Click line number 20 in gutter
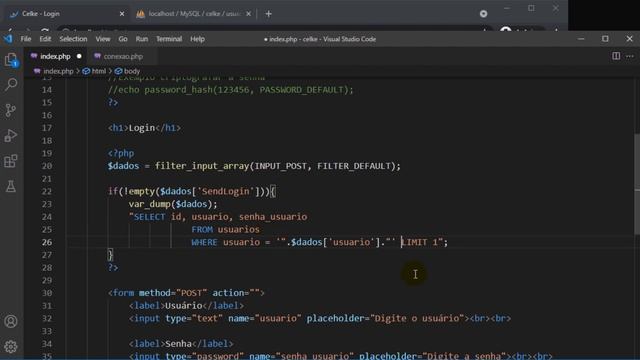Viewport: 640px width, 360px height. click(x=47, y=166)
